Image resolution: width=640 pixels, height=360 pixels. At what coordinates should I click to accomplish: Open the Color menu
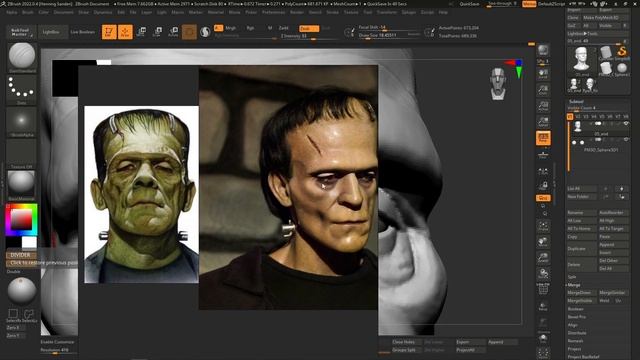click(43, 13)
